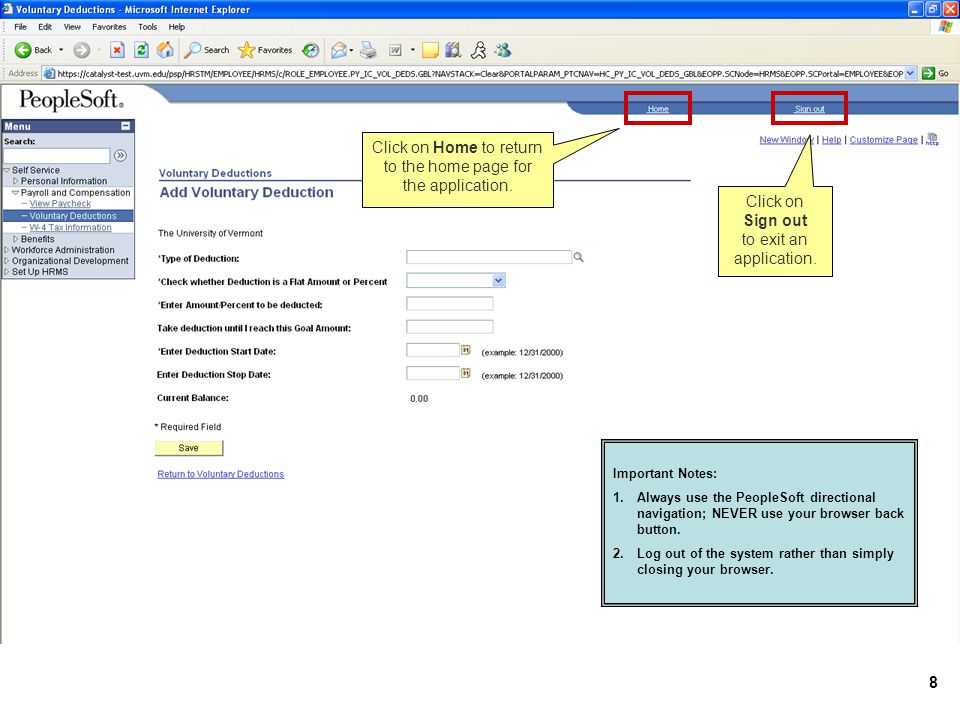The image size is (960, 720).
Task: Open the AIM running-man icon
Action: (x=478, y=50)
